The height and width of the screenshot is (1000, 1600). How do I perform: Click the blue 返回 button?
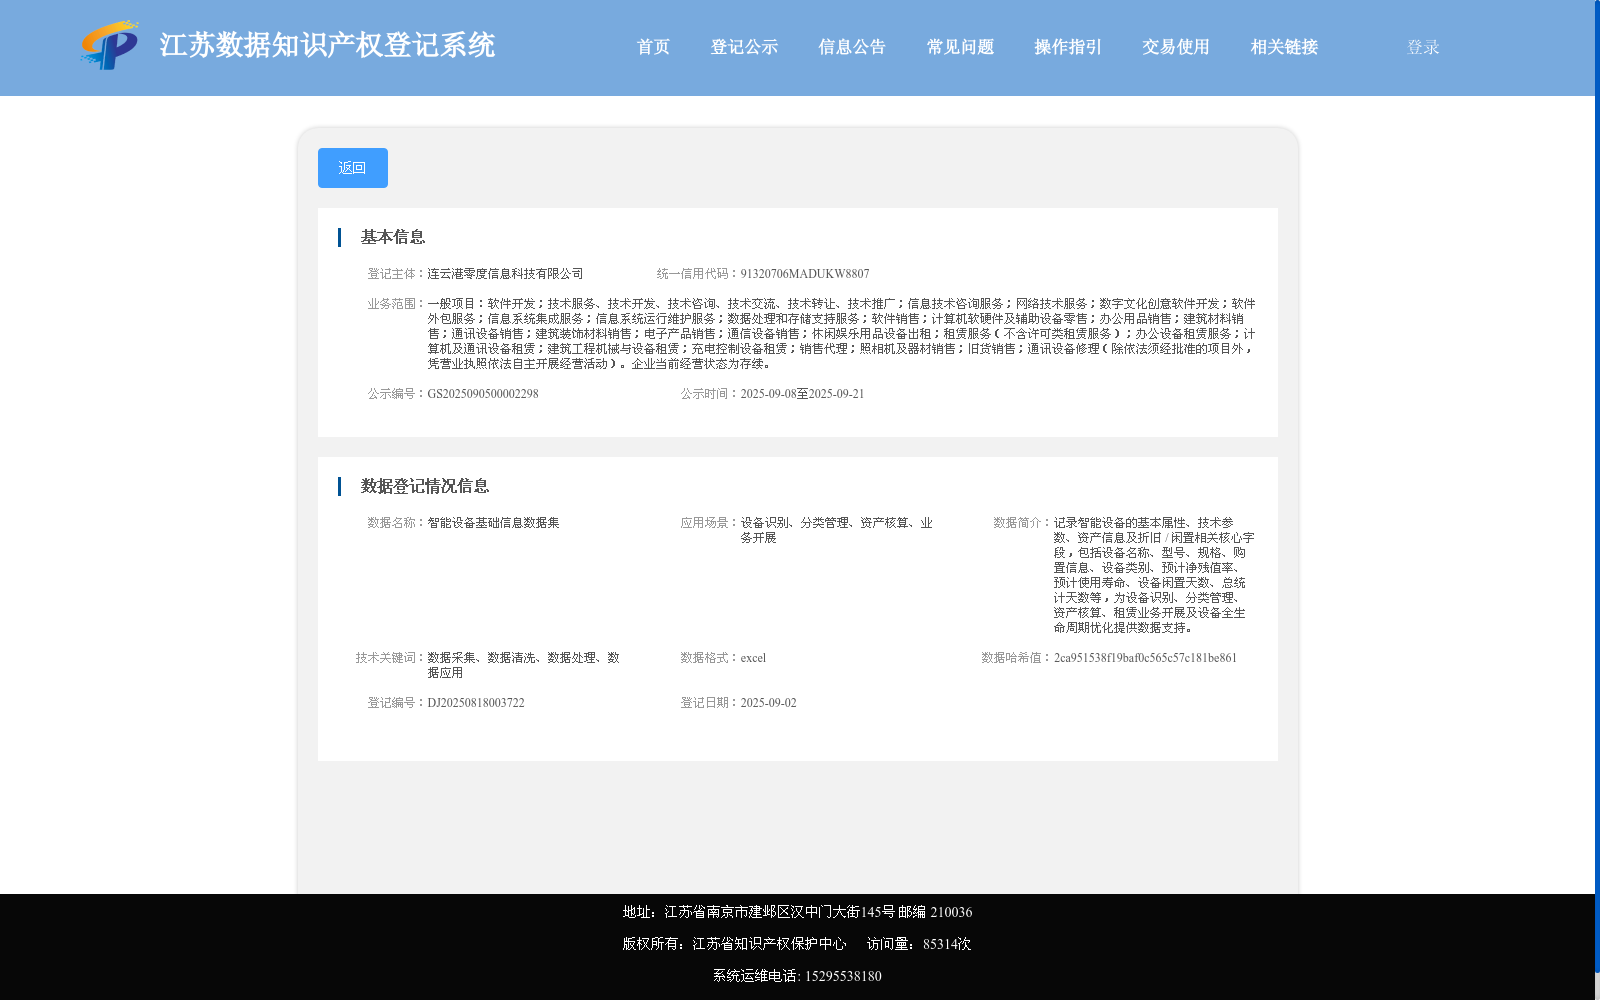point(353,168)
